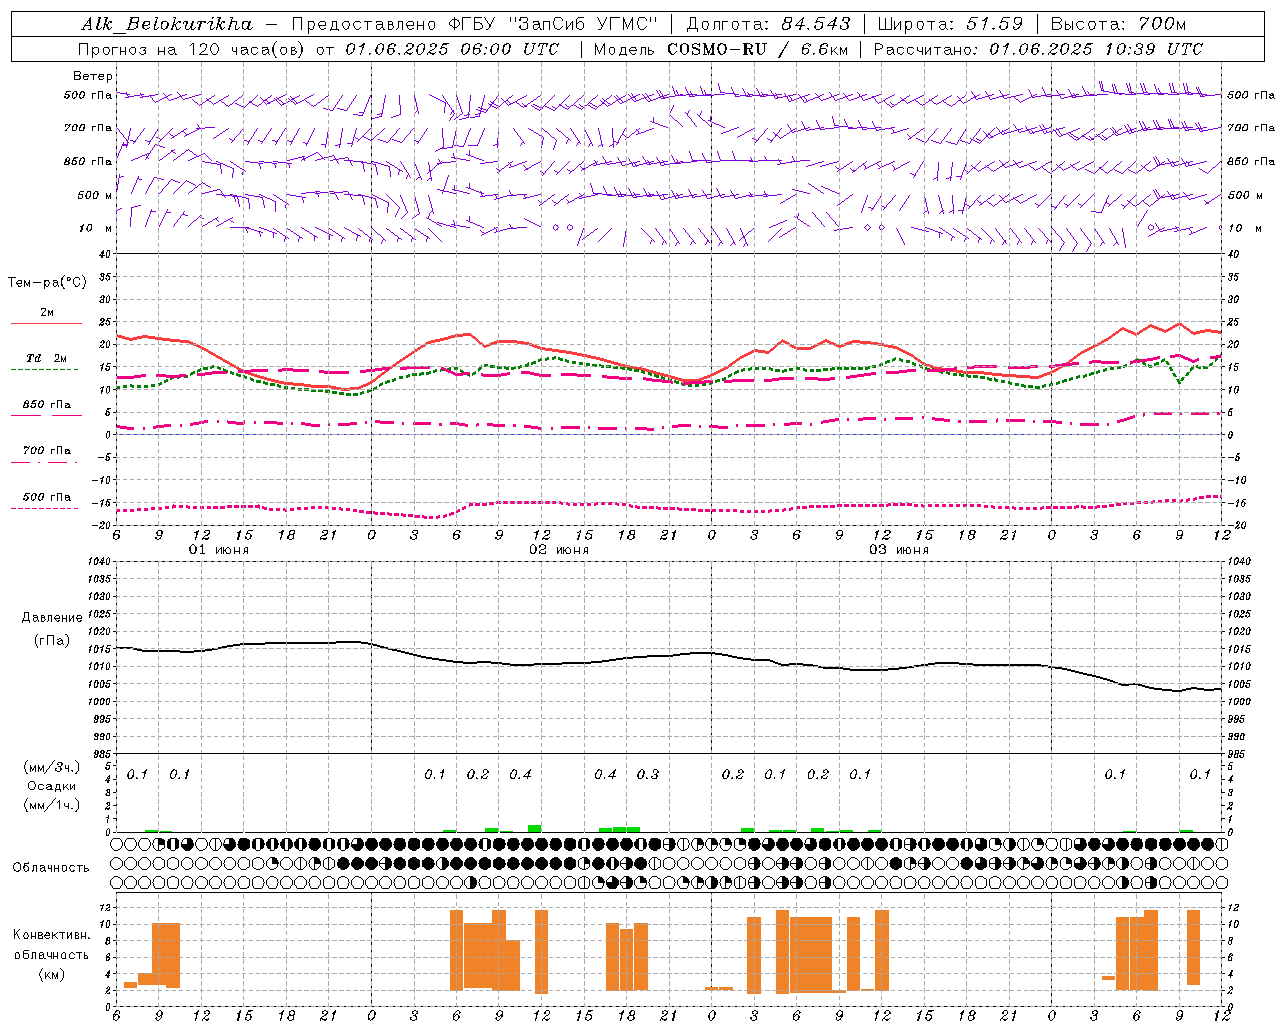The width and height of the screenshot is (1280, 1024).
Task: Click the Высота: 700м value
Action: 1118,24
